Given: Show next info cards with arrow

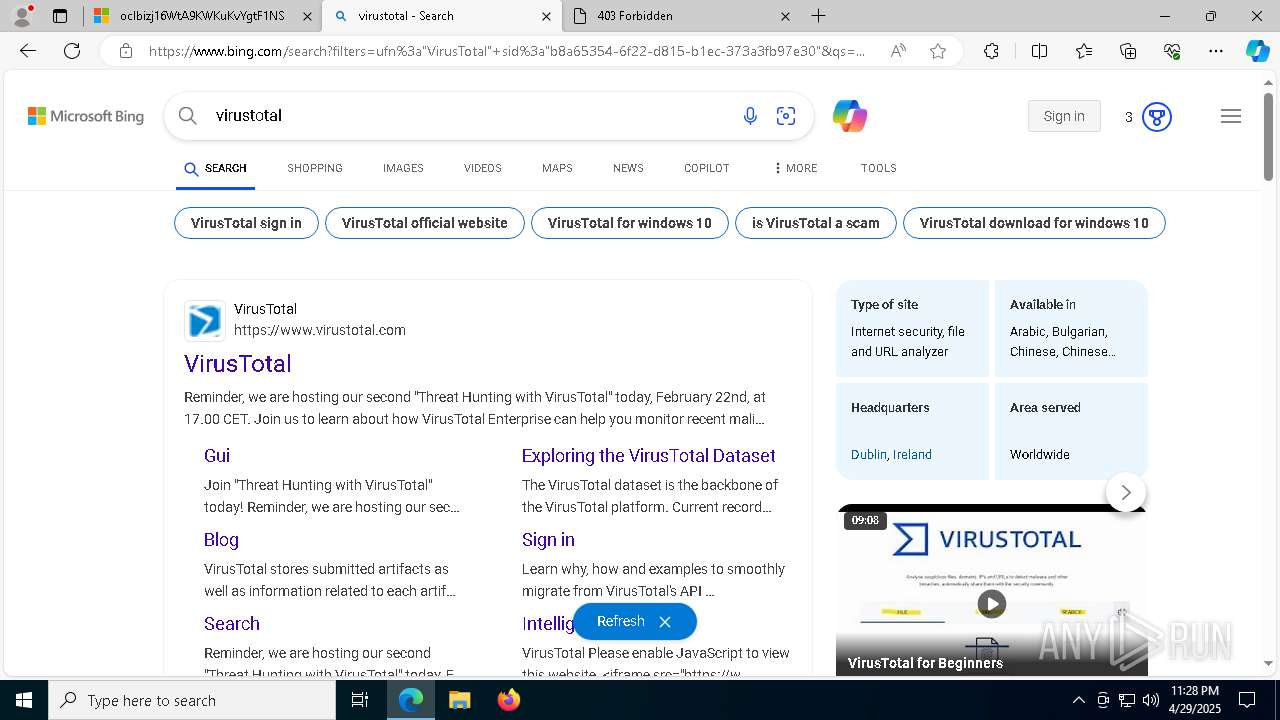Looking at the screenshot, I should 1126,492.
